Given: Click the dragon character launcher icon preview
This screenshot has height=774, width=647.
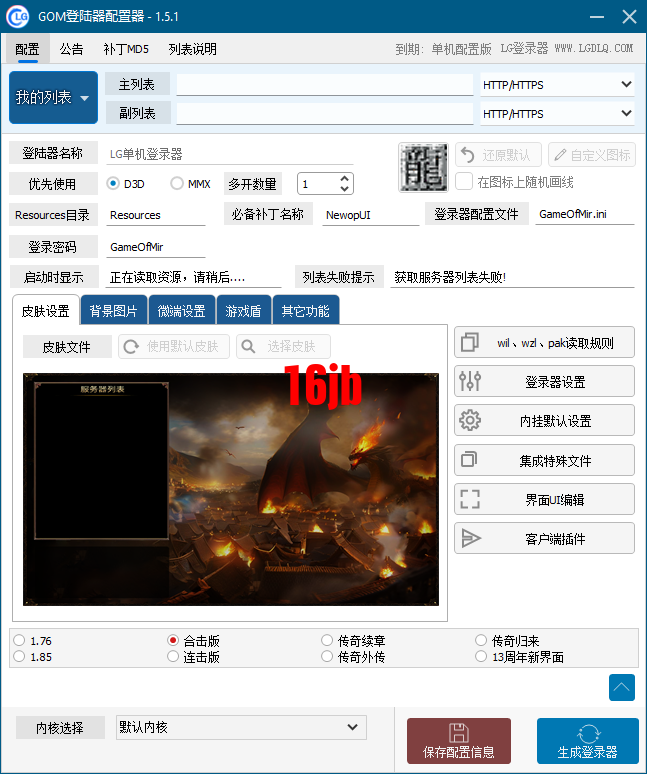Looking at the screenshot, I should (x=423, y=167).
